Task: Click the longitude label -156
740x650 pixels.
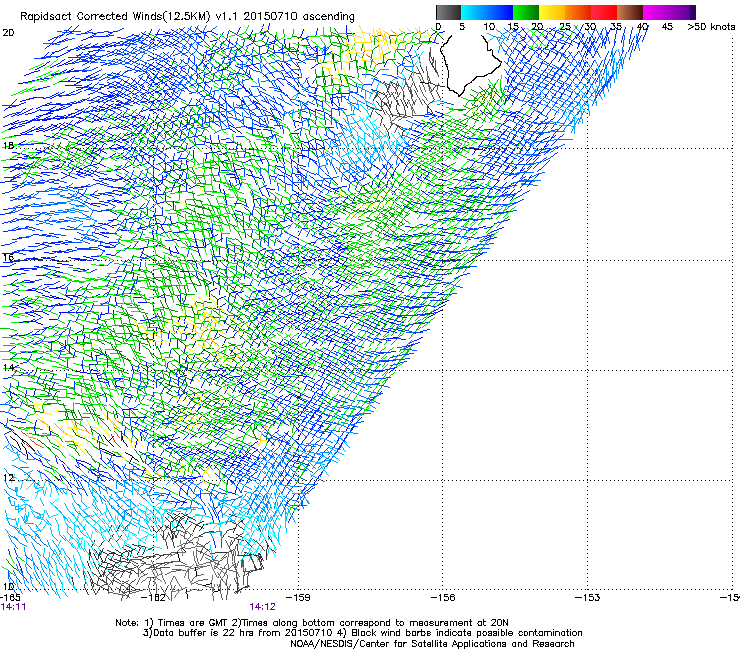Action: (x=443, y=598)
